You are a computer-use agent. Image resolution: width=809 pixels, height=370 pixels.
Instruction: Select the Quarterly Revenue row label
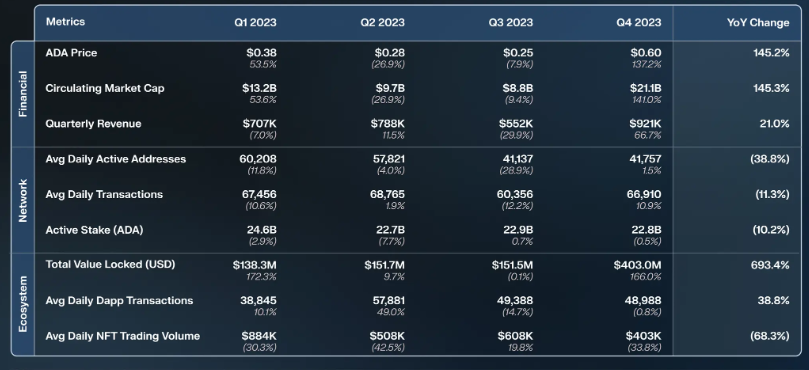coord(93,124)
